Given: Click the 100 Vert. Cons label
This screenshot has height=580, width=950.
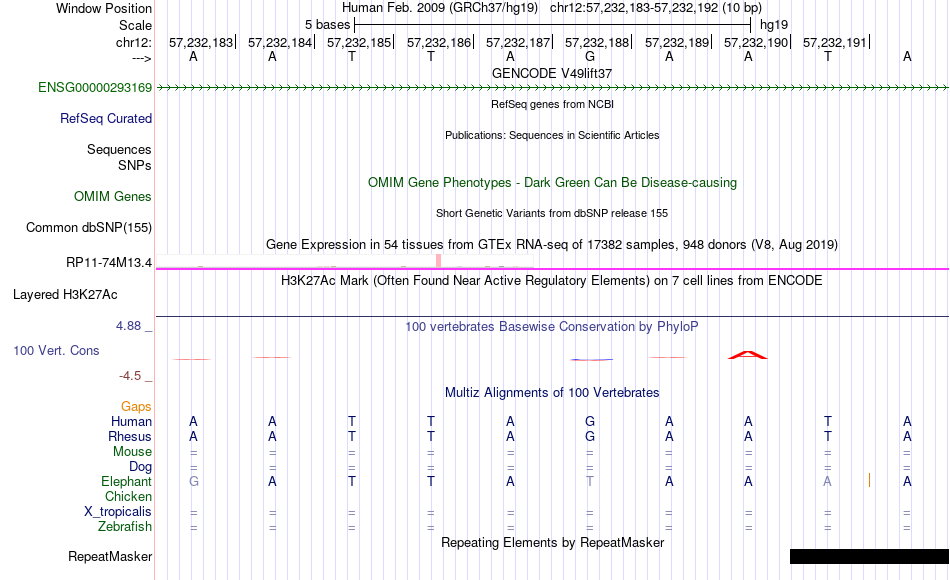Looking at the screenshot, I should [56, 351].
